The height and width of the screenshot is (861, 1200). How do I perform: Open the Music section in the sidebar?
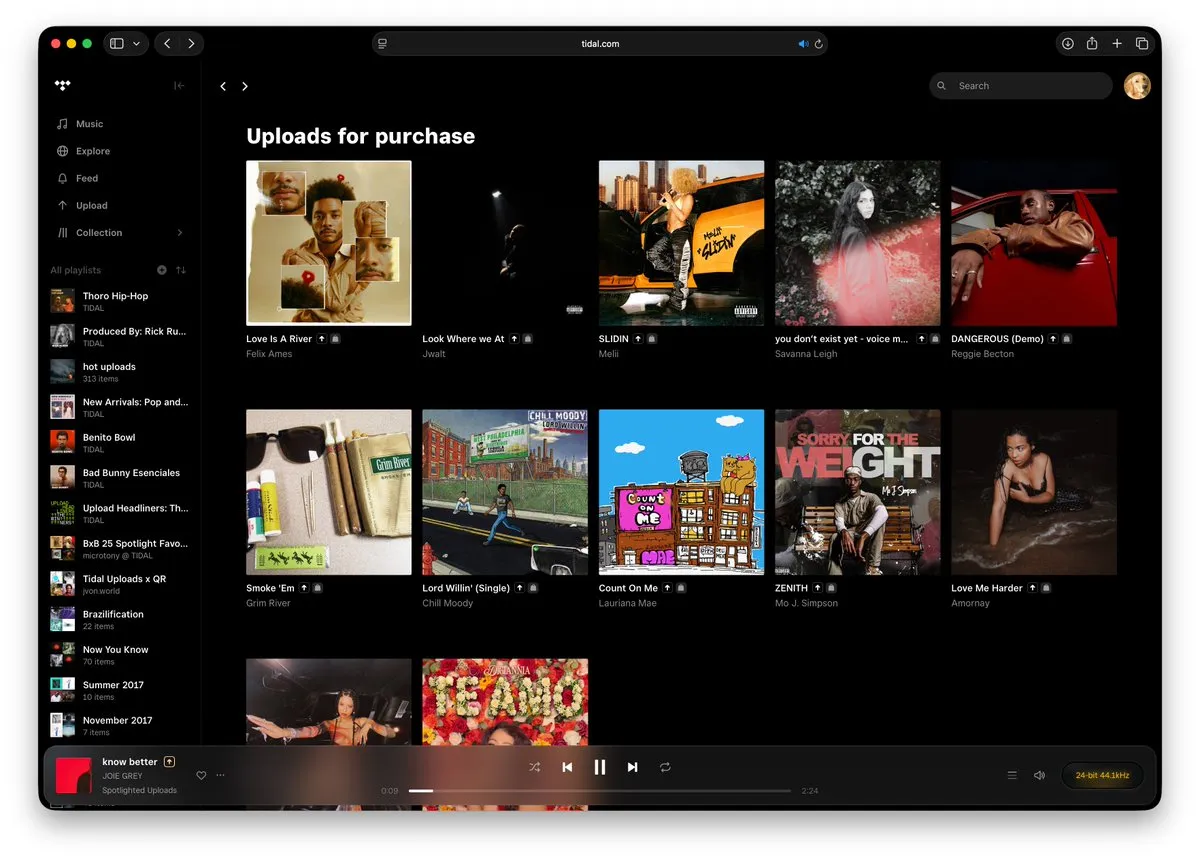pyautogui.click(x=89, y=123)
